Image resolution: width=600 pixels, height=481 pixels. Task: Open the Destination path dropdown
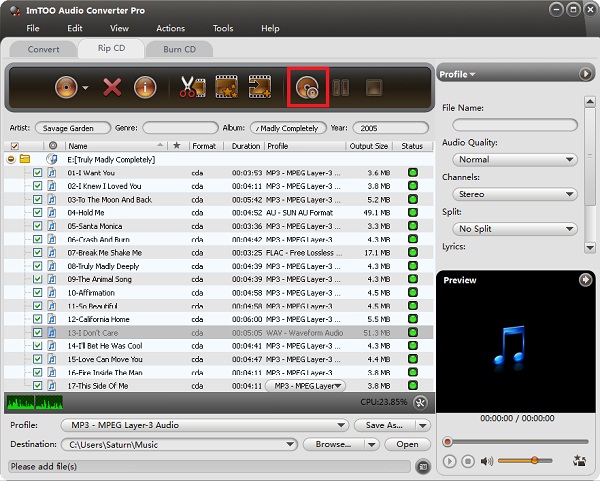[179, 445]
